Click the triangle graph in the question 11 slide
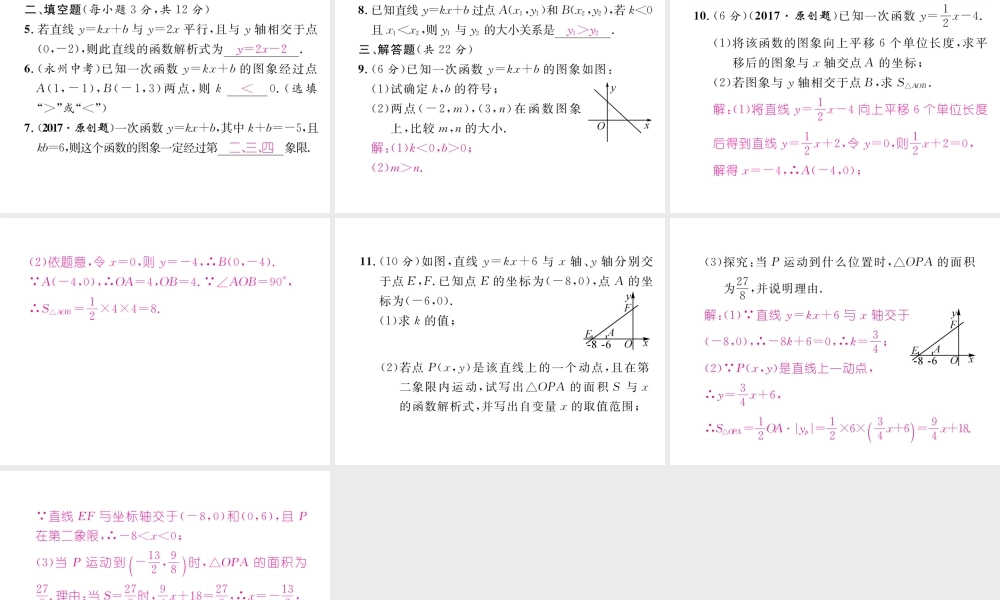This screenshot has width=1000, height=600. tap(617, 321)
